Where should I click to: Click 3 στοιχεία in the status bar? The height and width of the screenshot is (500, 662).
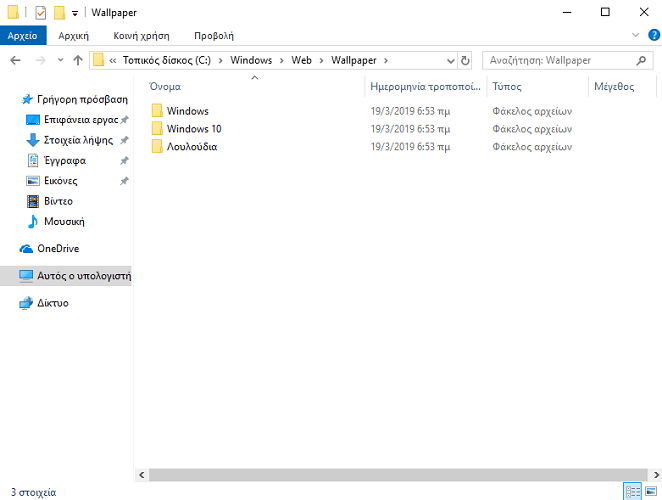33,492
